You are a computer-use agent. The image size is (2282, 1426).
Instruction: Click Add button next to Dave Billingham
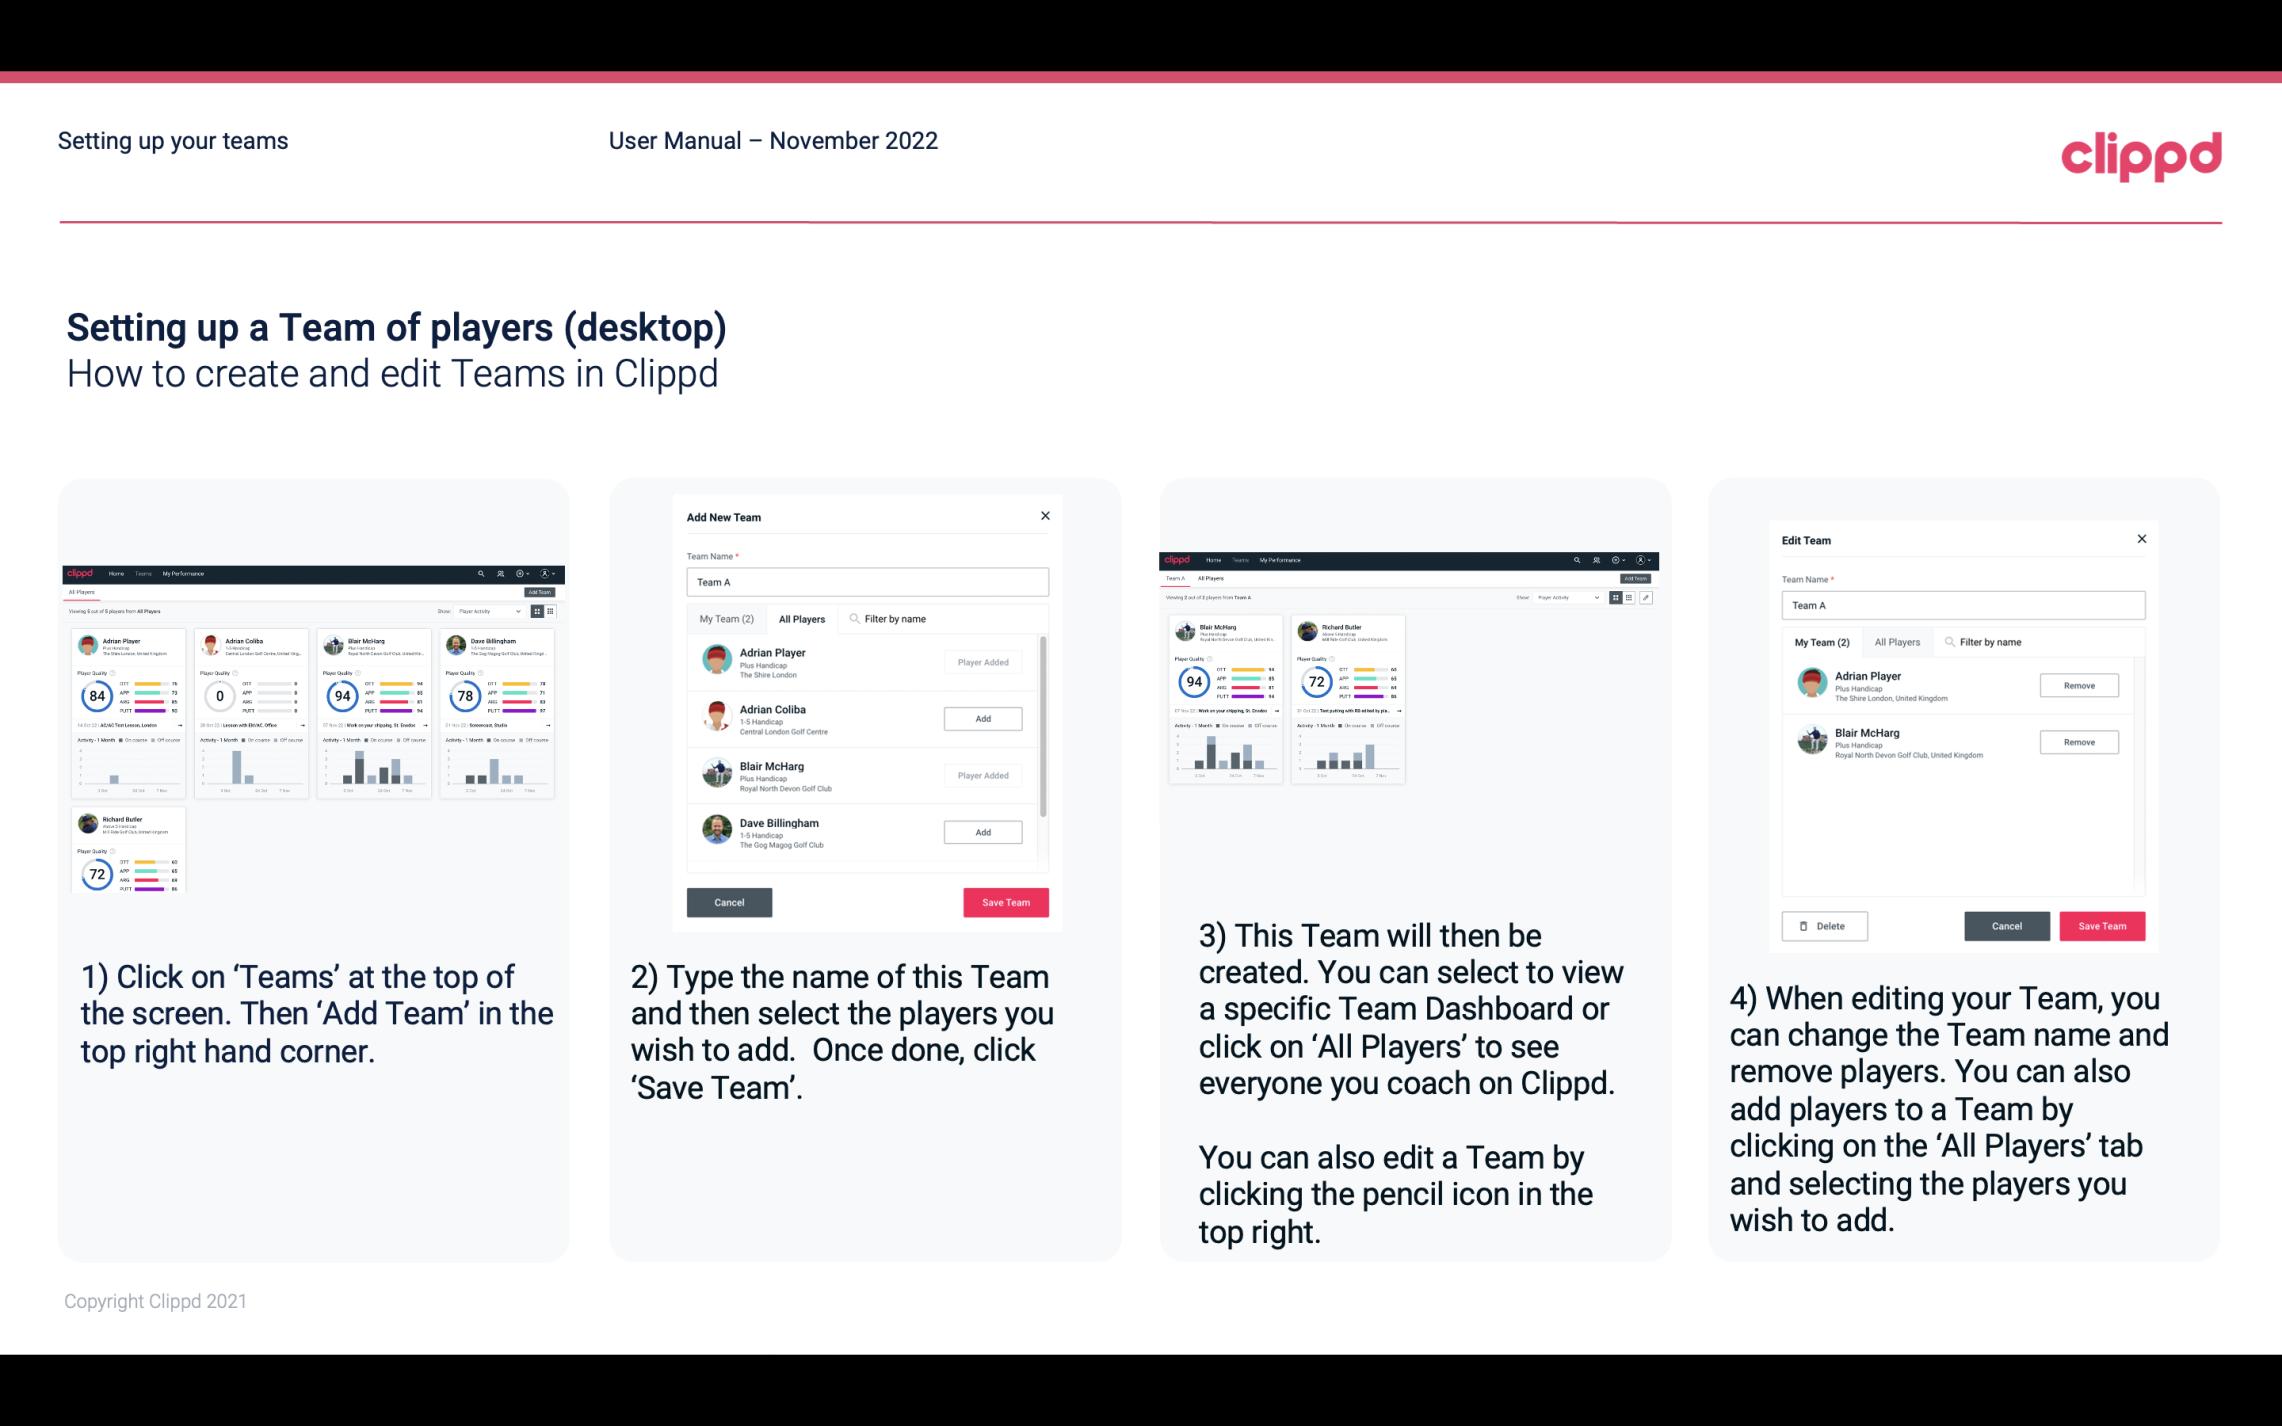981,831
